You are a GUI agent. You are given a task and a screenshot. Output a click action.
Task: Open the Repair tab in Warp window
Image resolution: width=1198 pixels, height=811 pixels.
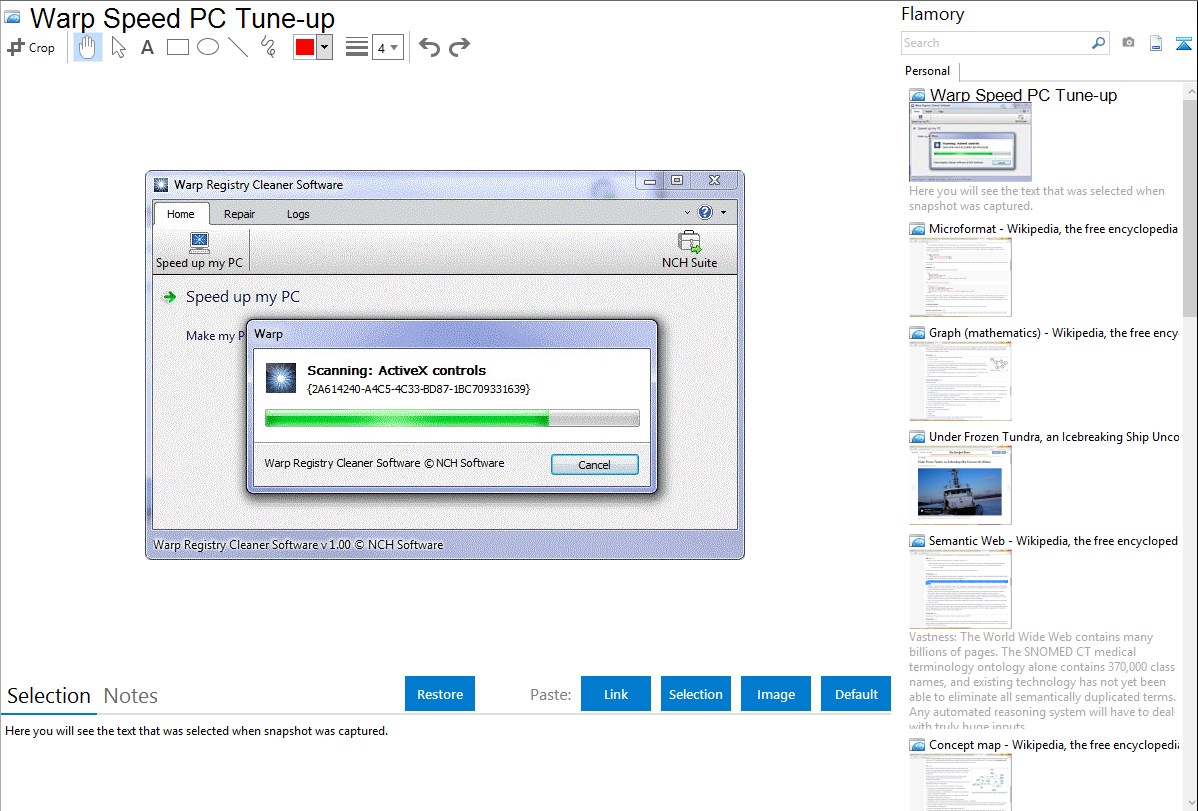click(239, 214)
